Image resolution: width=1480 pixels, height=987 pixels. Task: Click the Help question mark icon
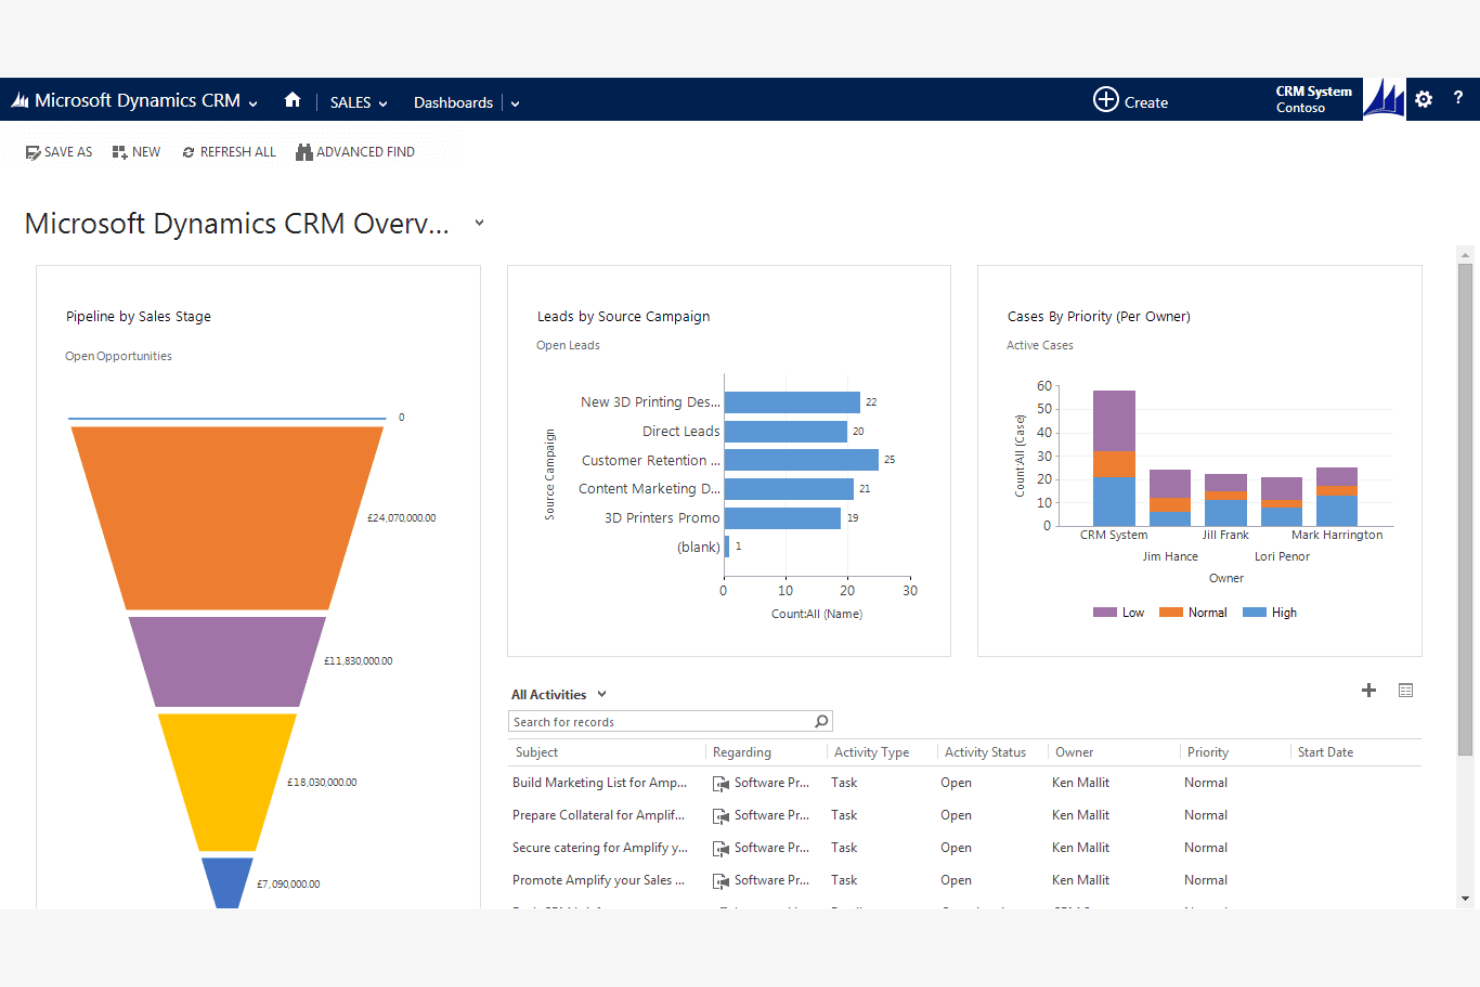coord(1458,99)
